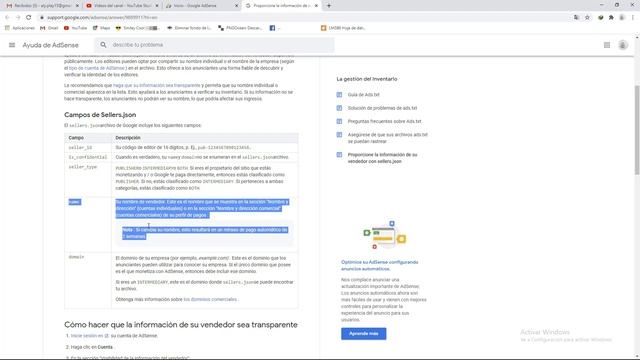
Task: Open the Eliminar fondo bookmark
Action: 189,28
